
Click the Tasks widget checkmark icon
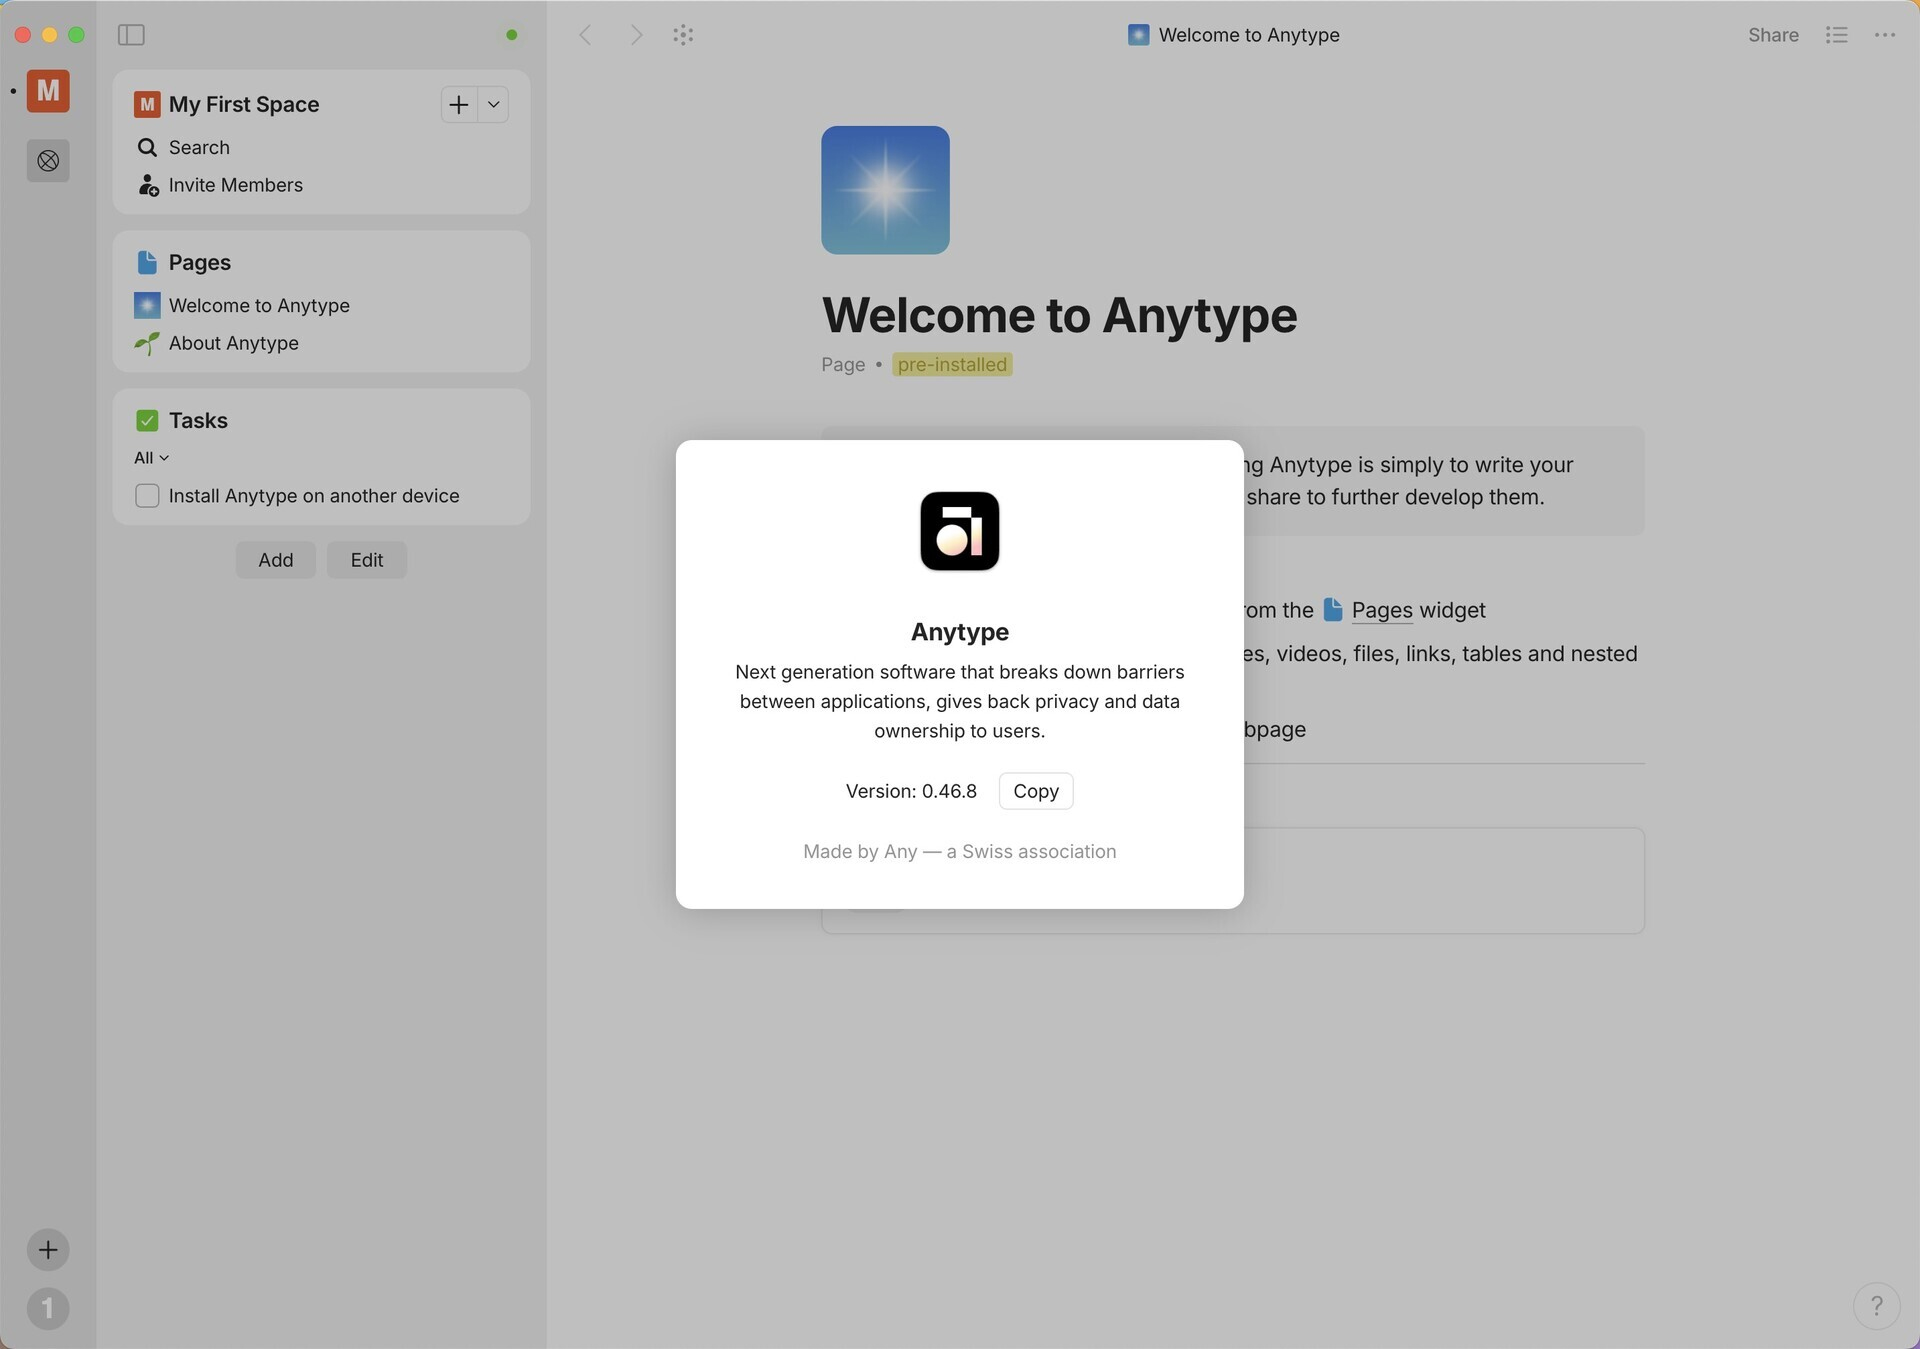(147, 420)
